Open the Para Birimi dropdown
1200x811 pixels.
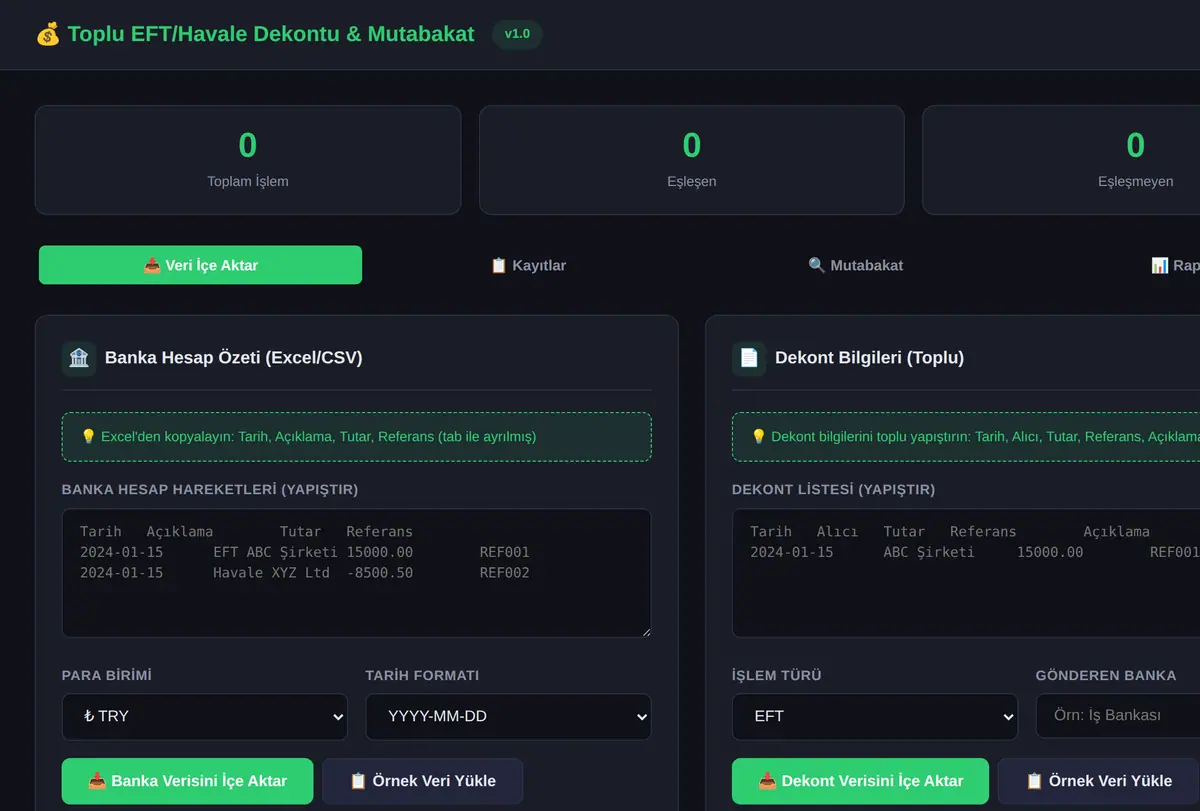click(x=205, y=717)
